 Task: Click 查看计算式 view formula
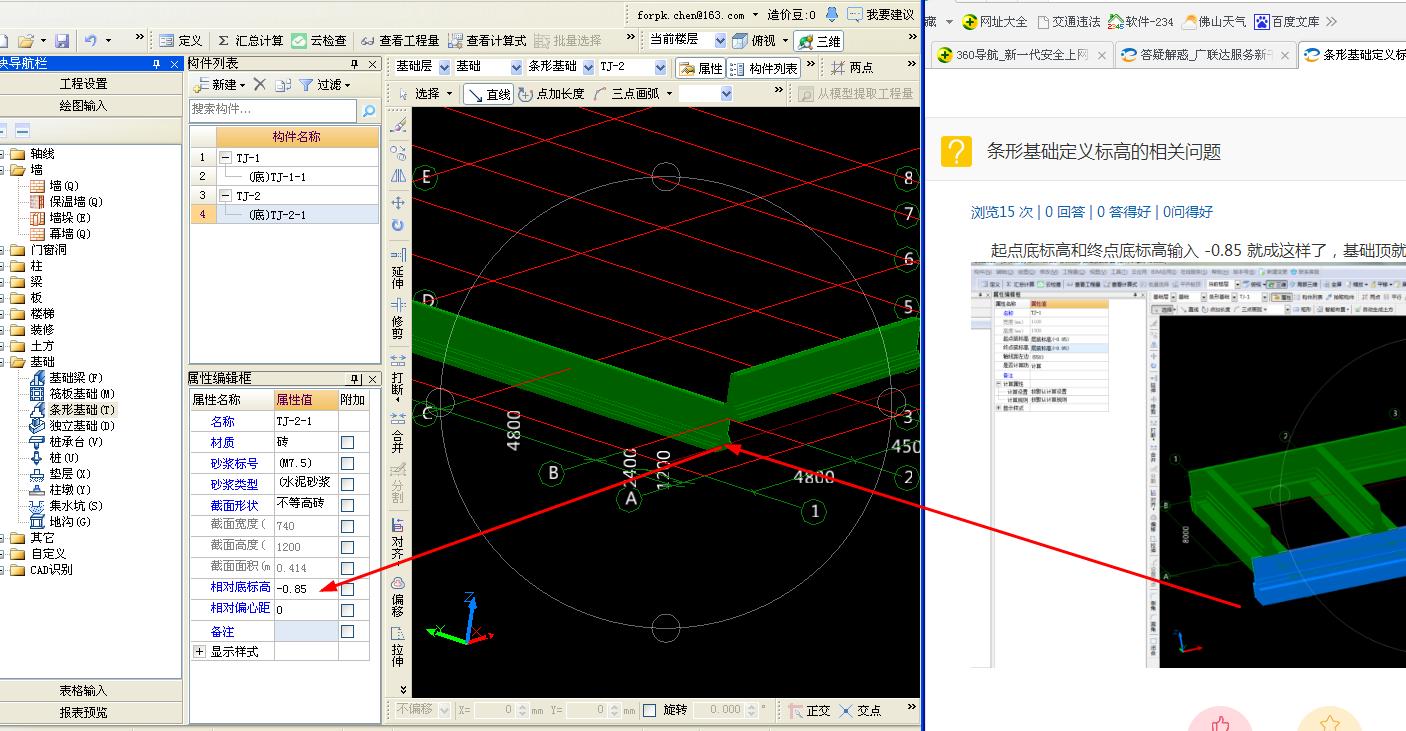(487, 41)
